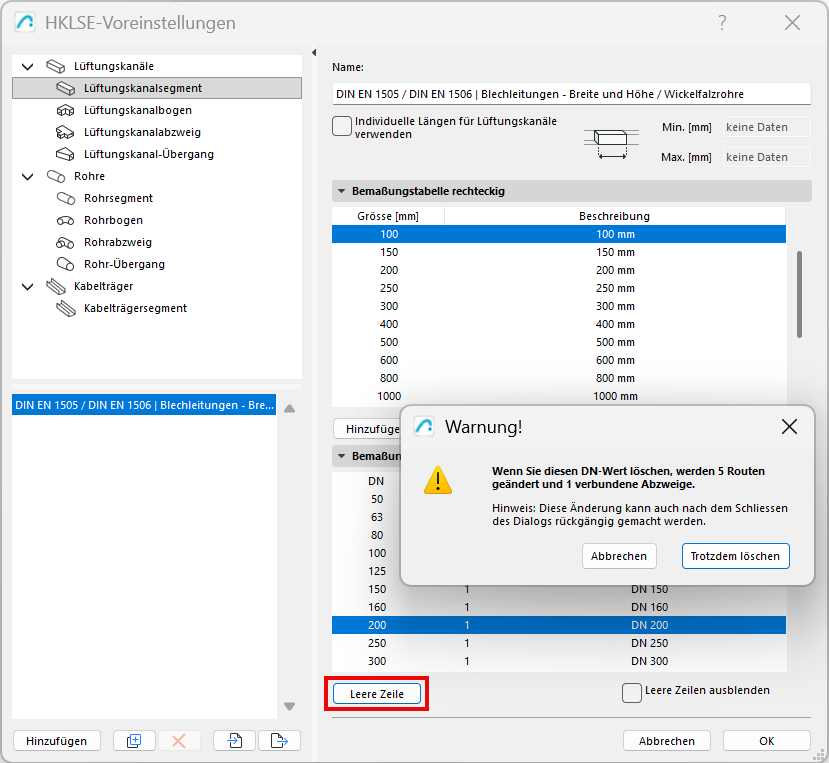Click the Lüftungskanalbogen icon

pyautogui.click(x=66, y=110)
